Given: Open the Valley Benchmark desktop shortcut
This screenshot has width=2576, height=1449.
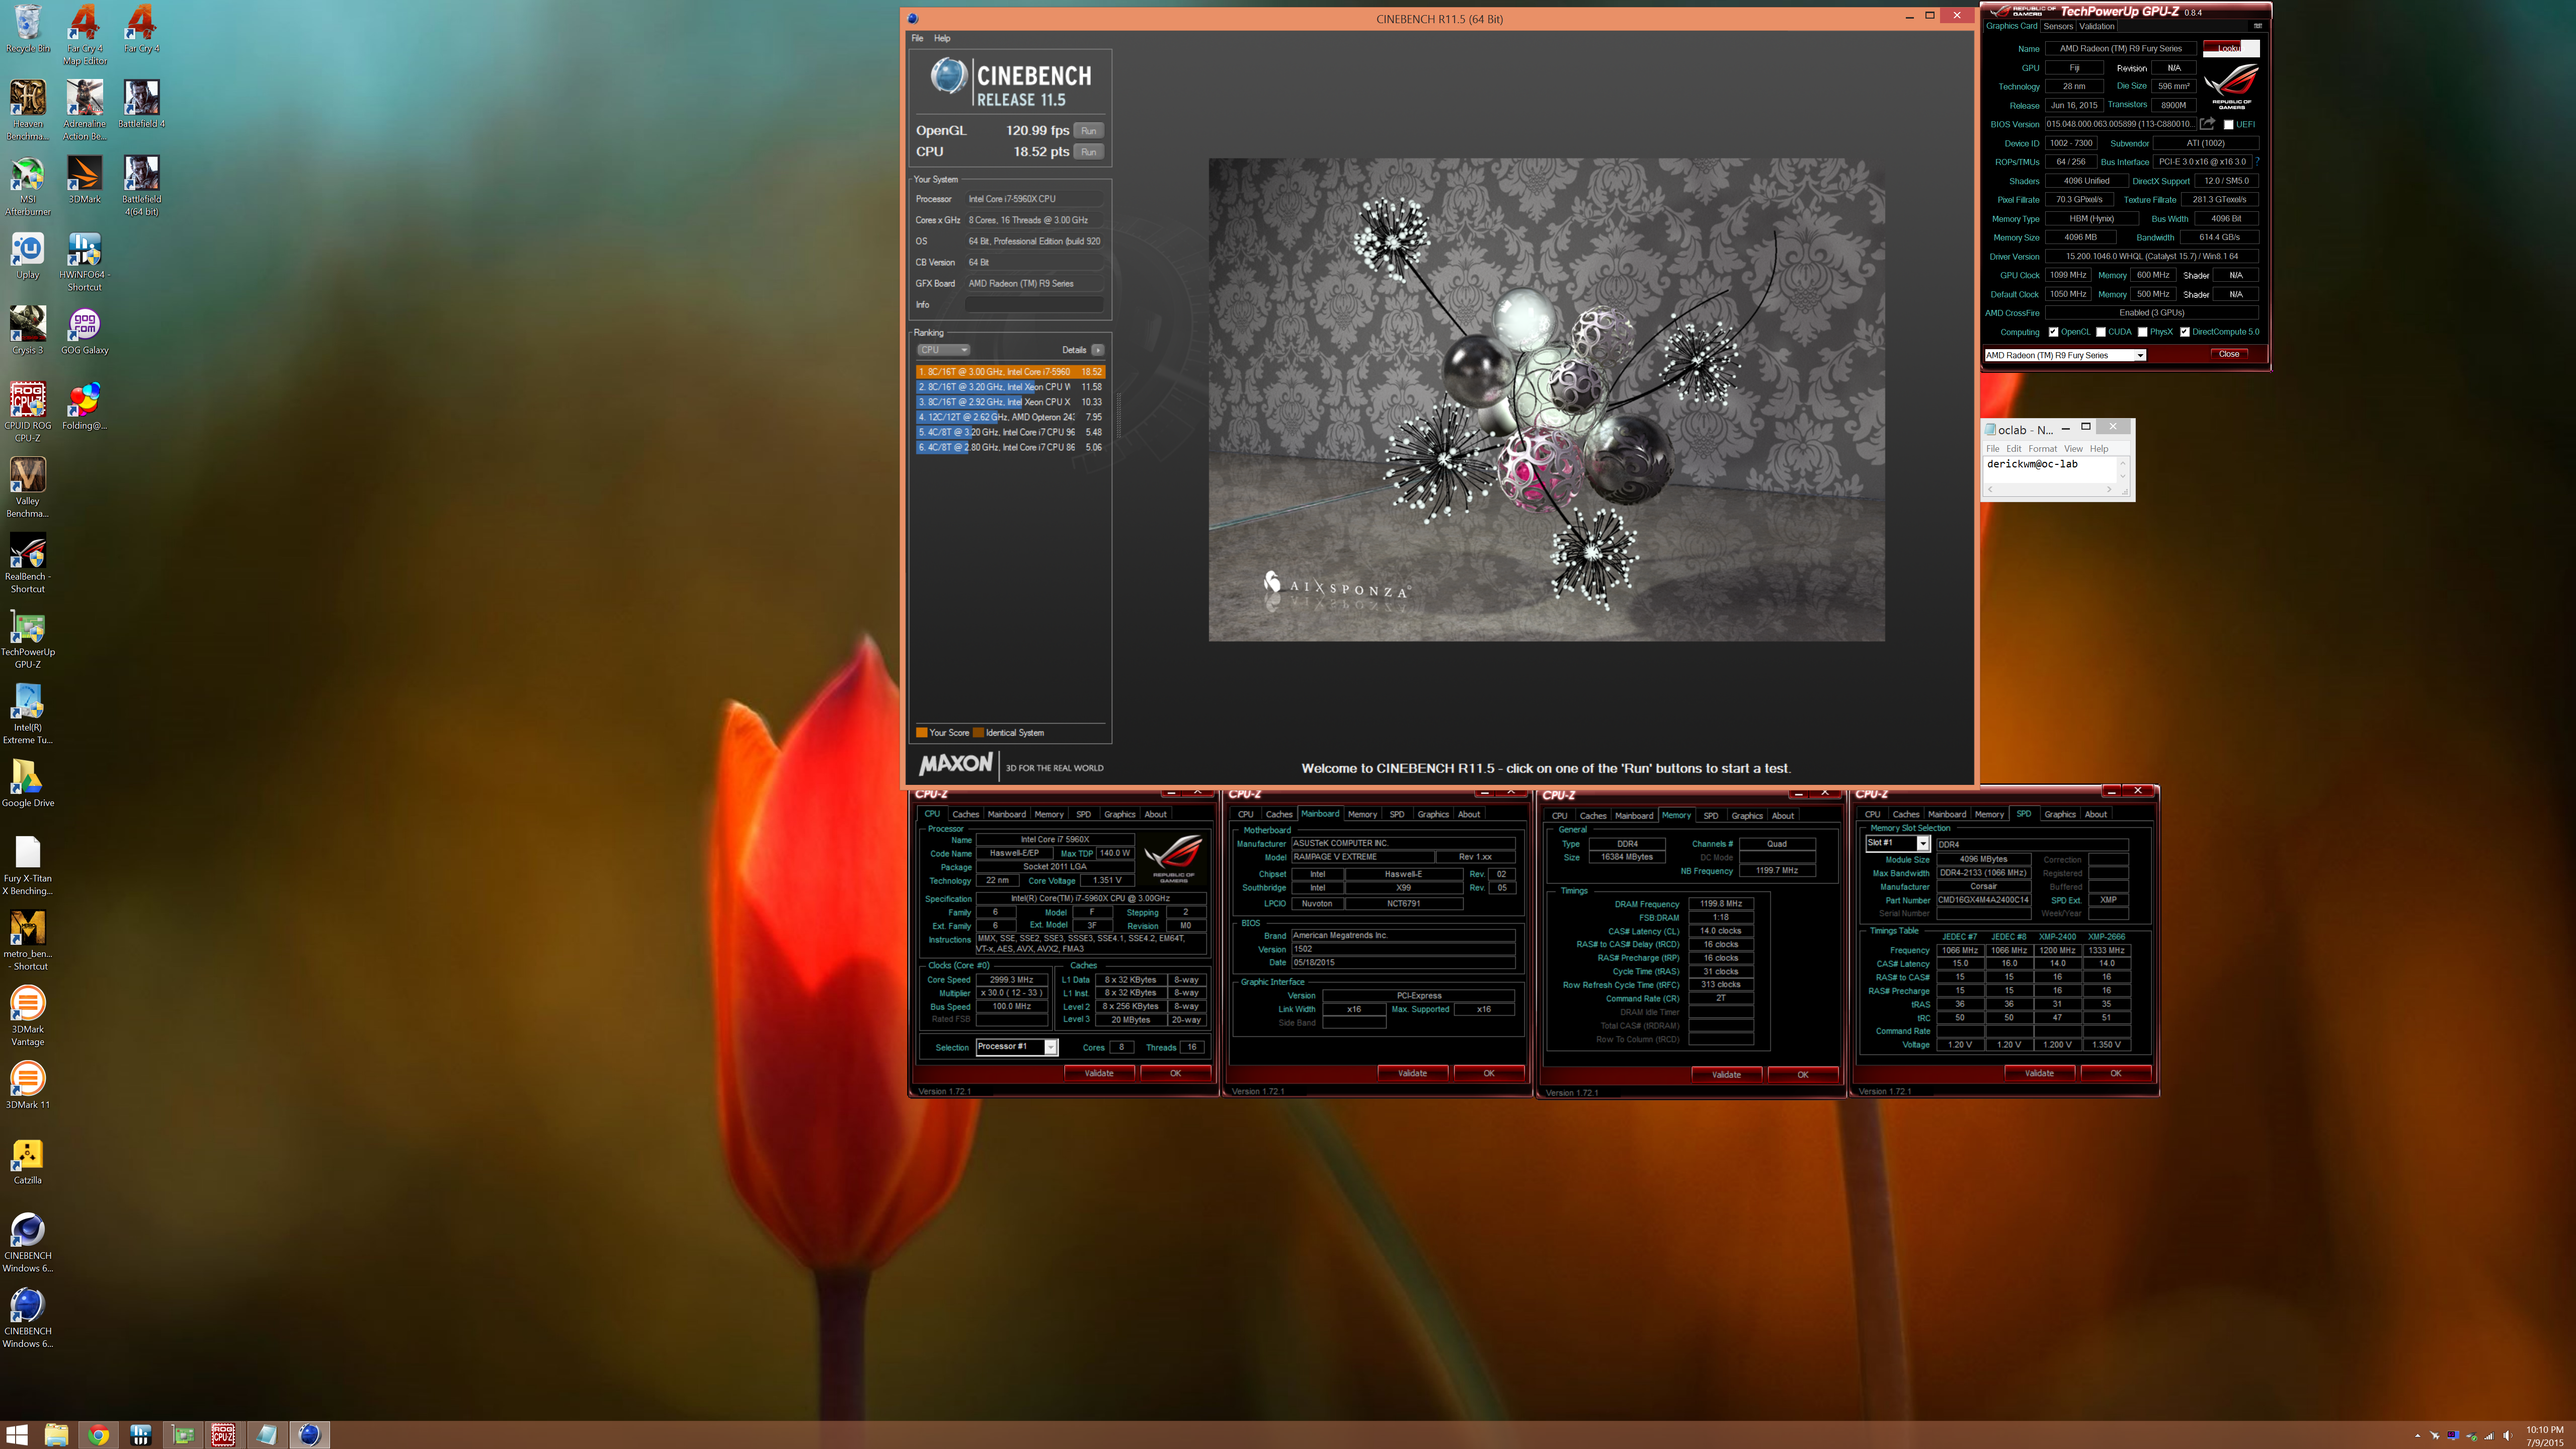Looking at the screenshot, I should pyautogui.click(x=28, y=487).
